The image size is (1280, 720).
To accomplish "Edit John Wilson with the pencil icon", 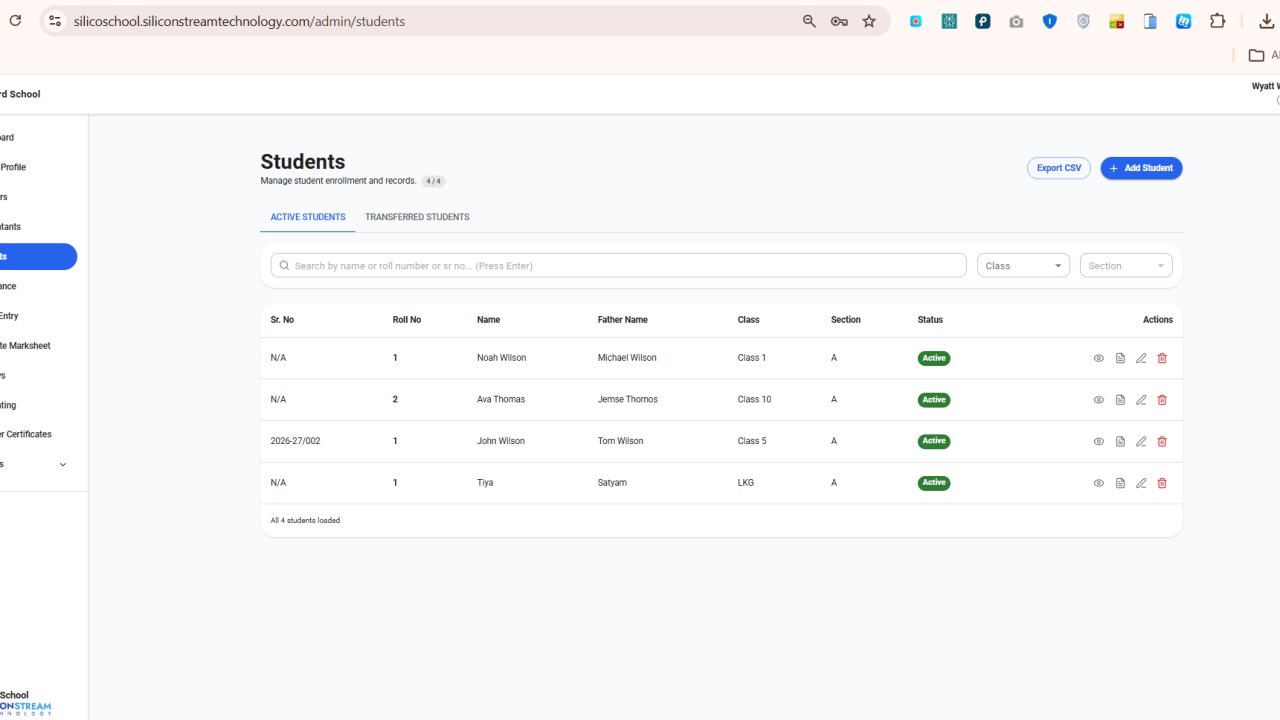I will 1141,441.
